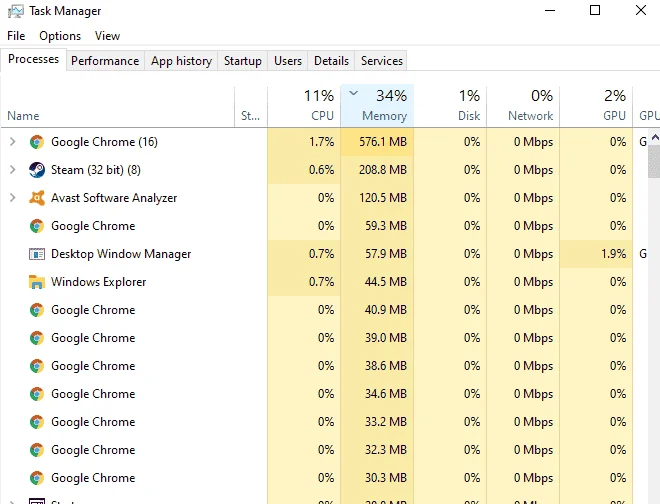Switch to the App history tab

pyautogui.click(x=181, y=61)
